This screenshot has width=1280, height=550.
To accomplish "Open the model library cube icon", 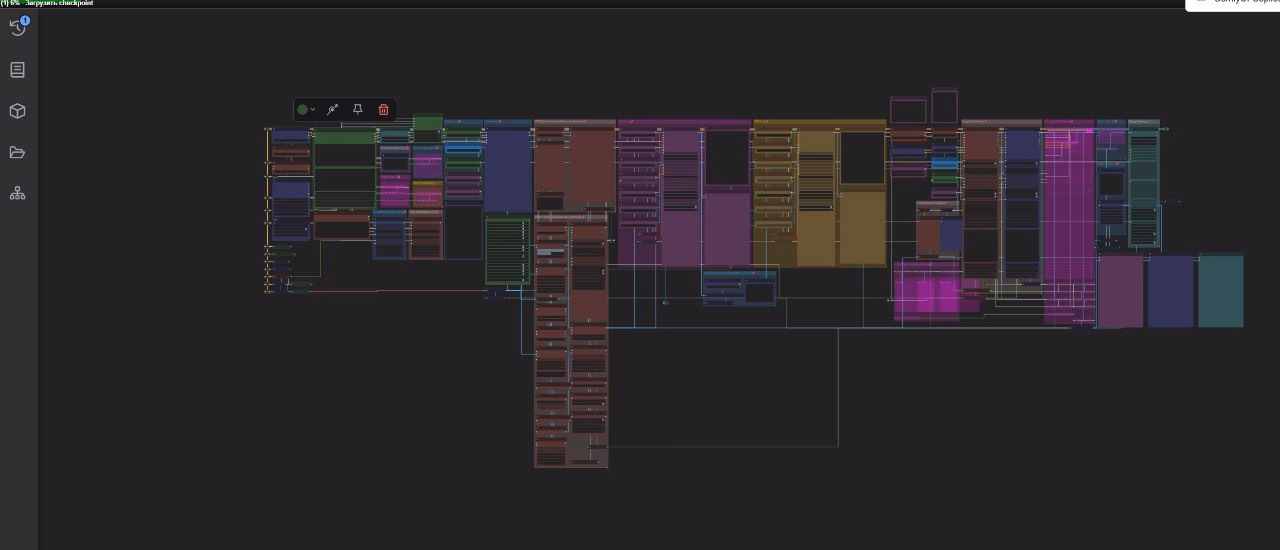I will [17, 111].
